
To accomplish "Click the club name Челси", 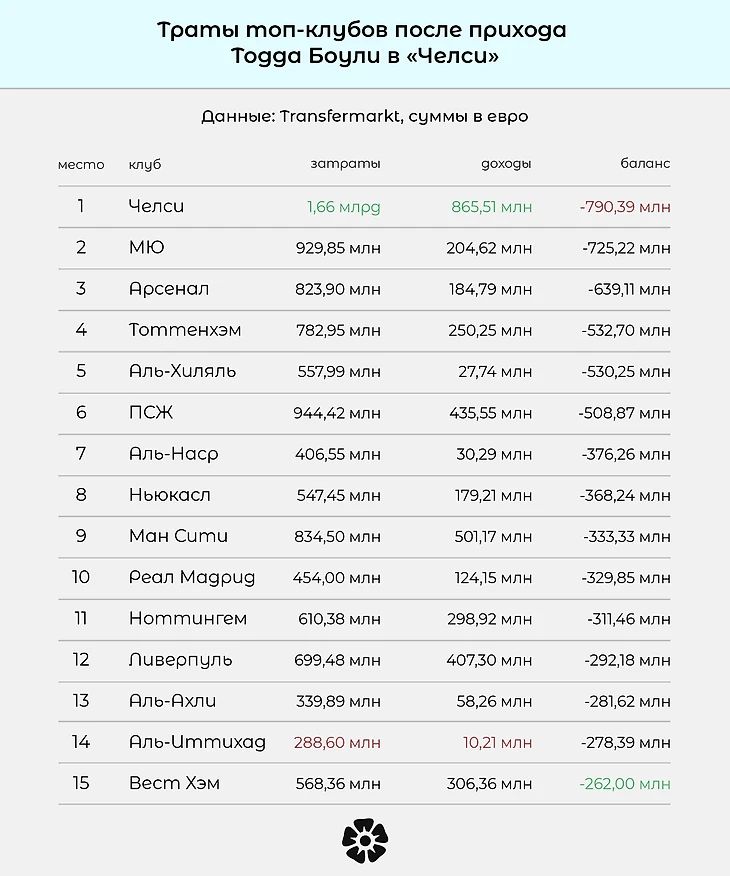I will coord(156,206).
